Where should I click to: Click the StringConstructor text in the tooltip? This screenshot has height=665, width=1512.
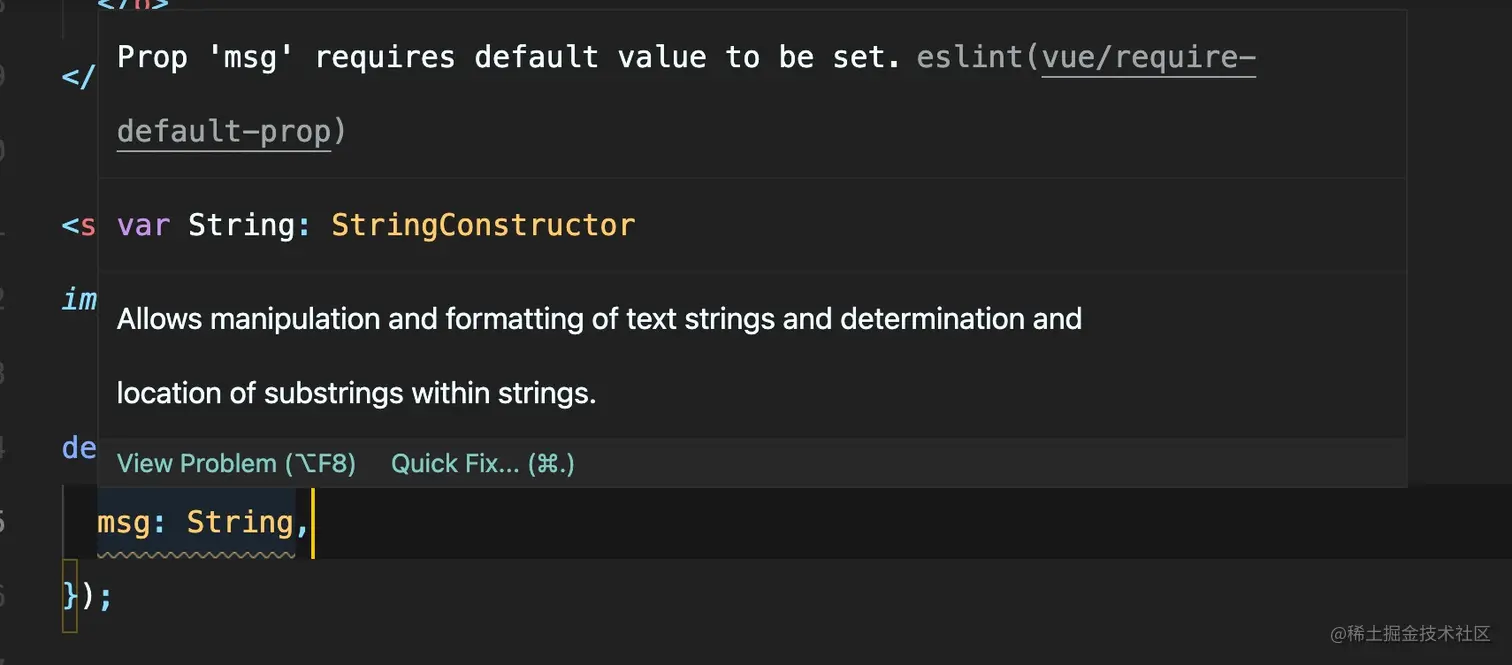click(483, 225)
